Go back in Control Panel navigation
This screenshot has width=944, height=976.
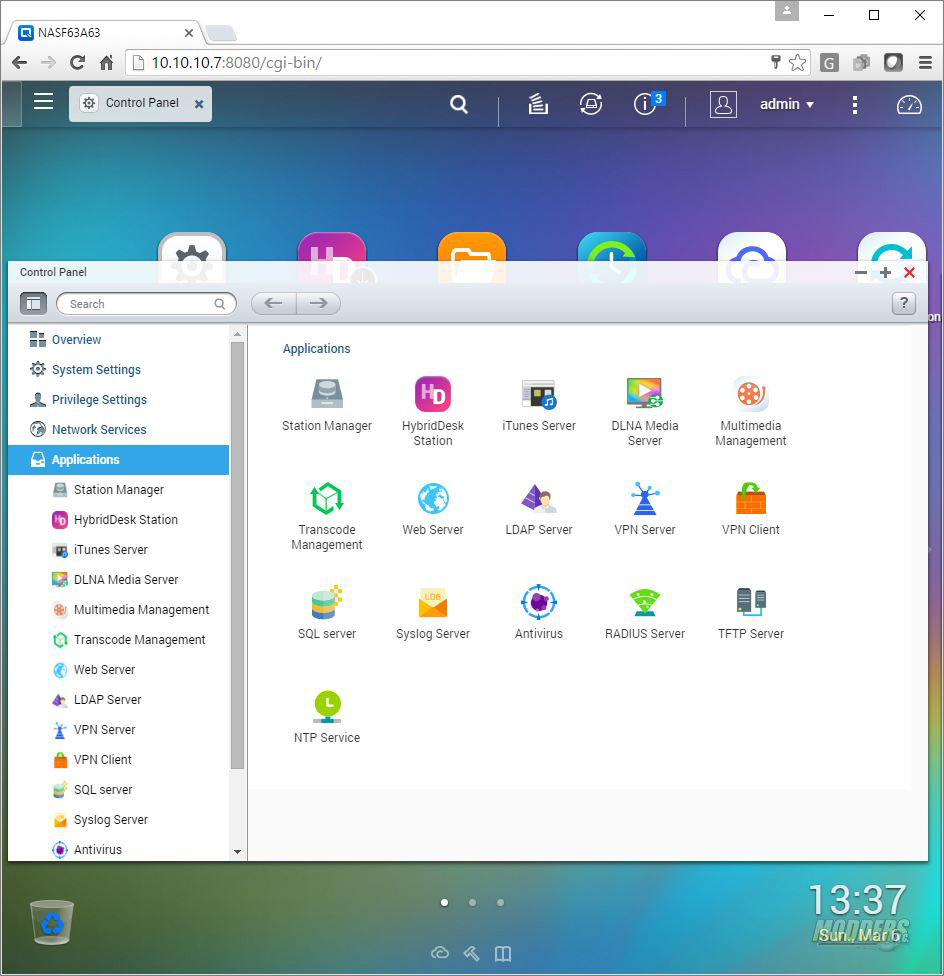pos(274,303)
